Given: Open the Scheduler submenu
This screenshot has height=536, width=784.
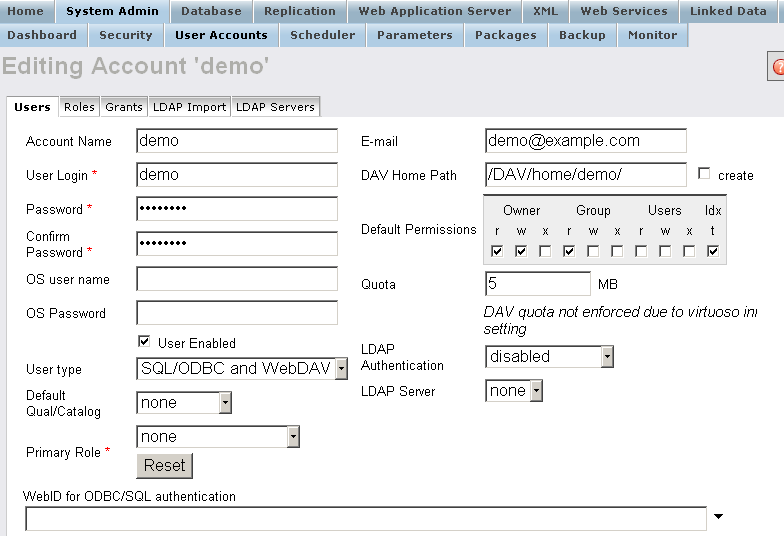Looking at the screenshot, I should point(322,35).
